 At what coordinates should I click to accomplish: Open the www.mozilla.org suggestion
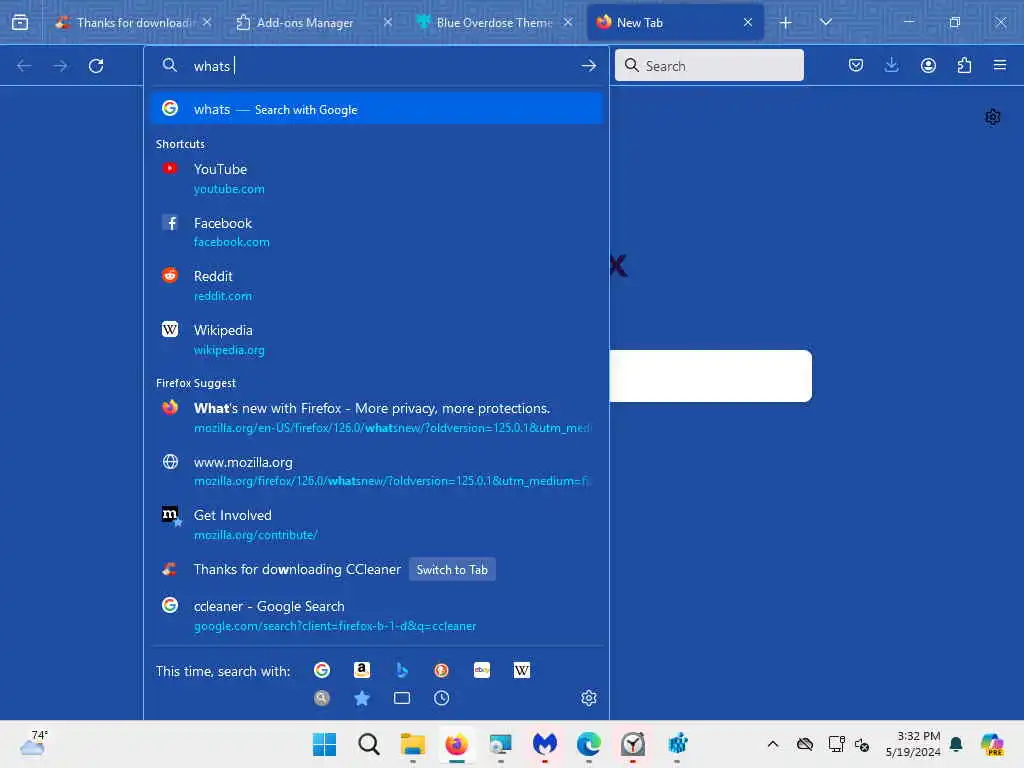click(x=376, y=472)
